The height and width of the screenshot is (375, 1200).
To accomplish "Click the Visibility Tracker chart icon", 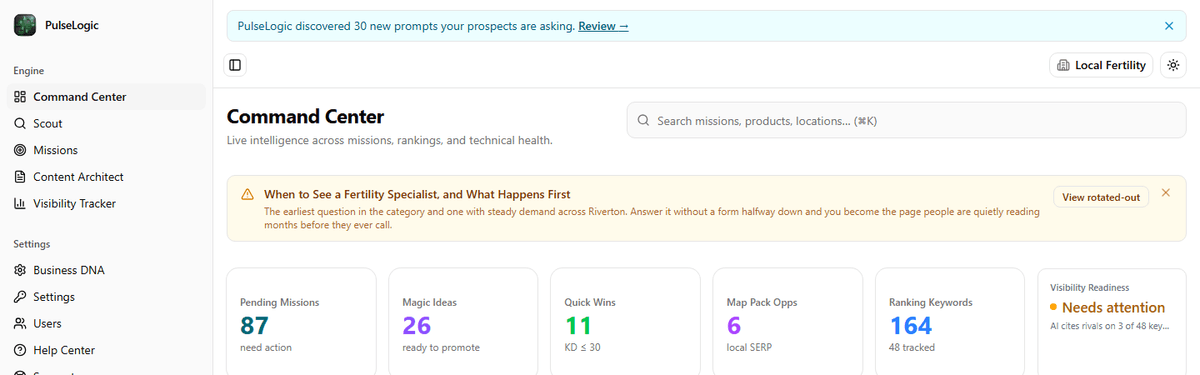I will 20,203.
